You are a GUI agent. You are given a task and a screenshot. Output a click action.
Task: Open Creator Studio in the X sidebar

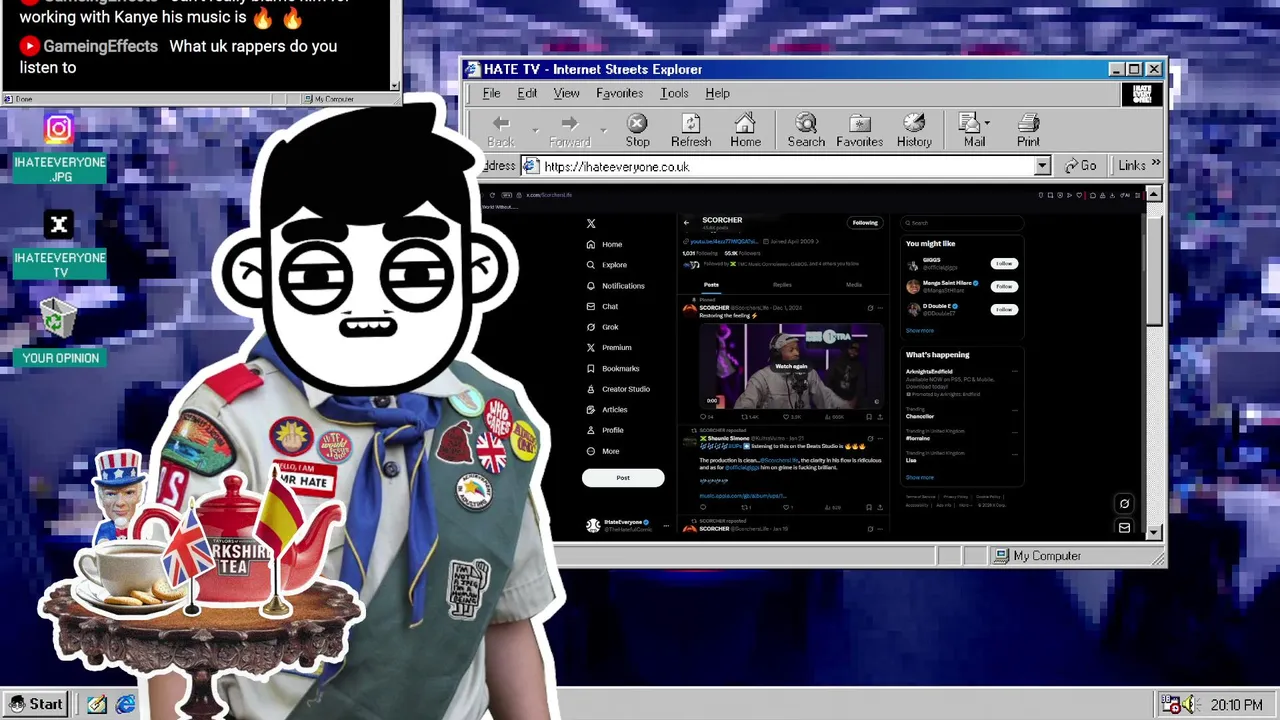[618, 389]
